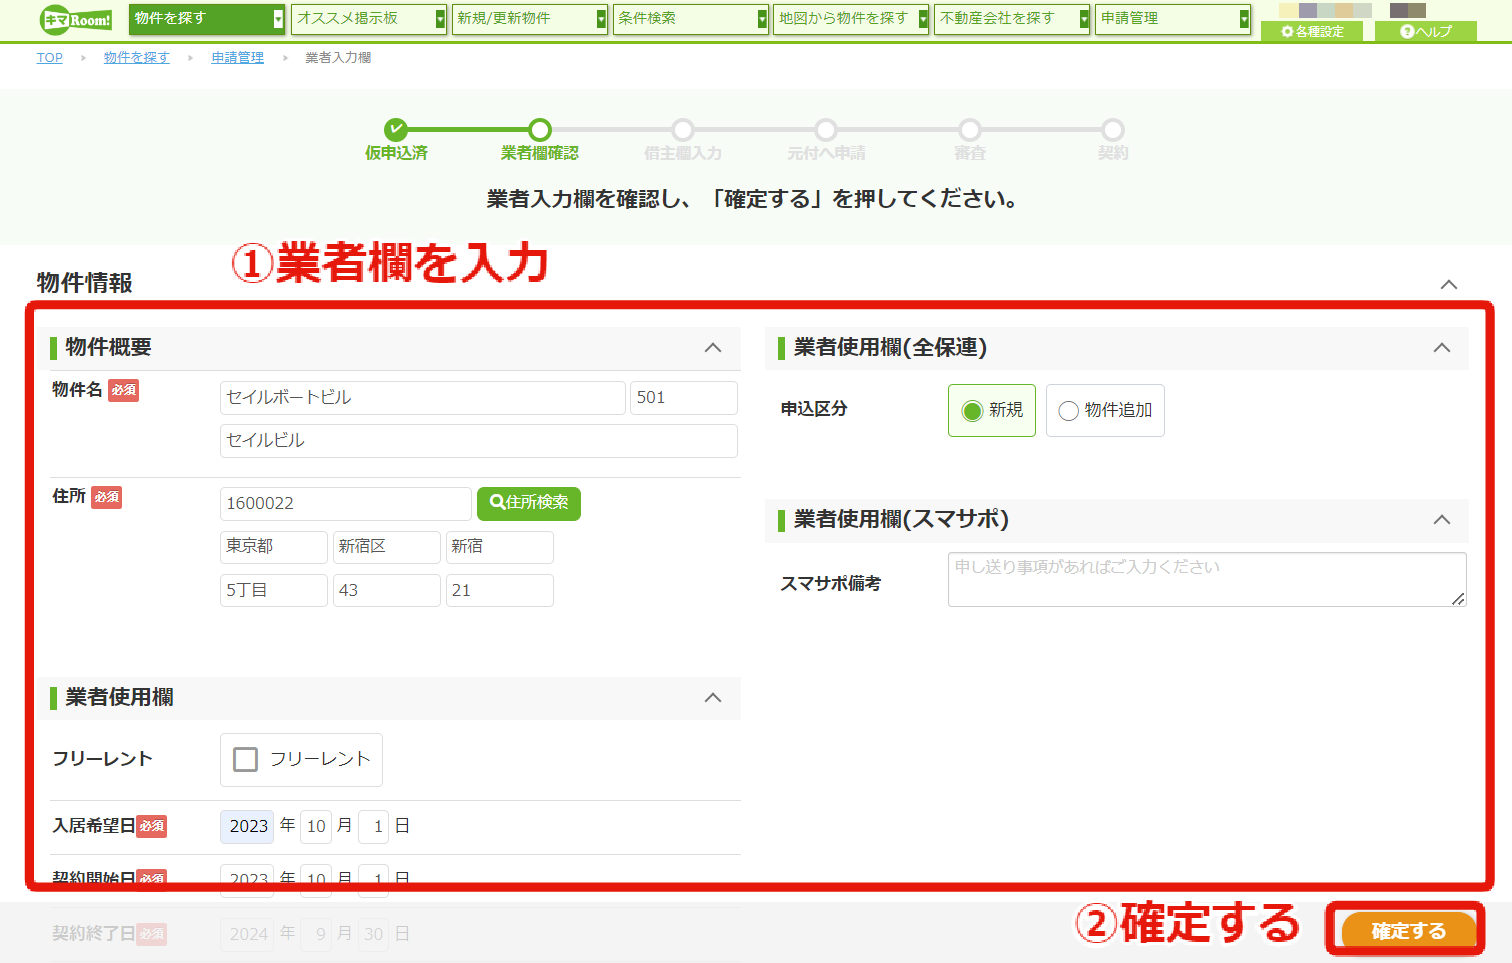Click the address number field 43
1512x963 pixels.
pyautogui.click(x=387, y=590)
